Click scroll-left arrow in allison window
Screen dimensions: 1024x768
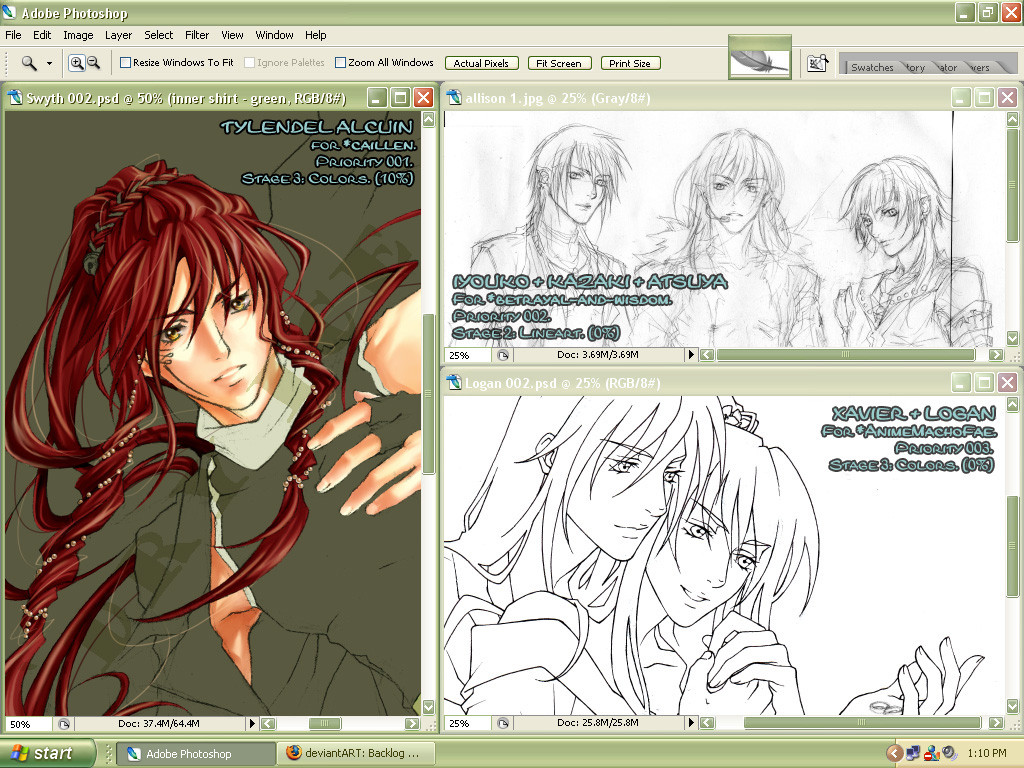pyautogui.click(x=707, y=355)
